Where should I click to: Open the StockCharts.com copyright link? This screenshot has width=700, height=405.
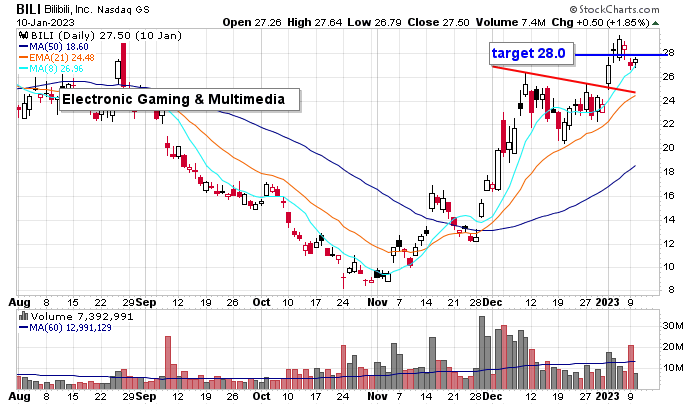point(614,9)
